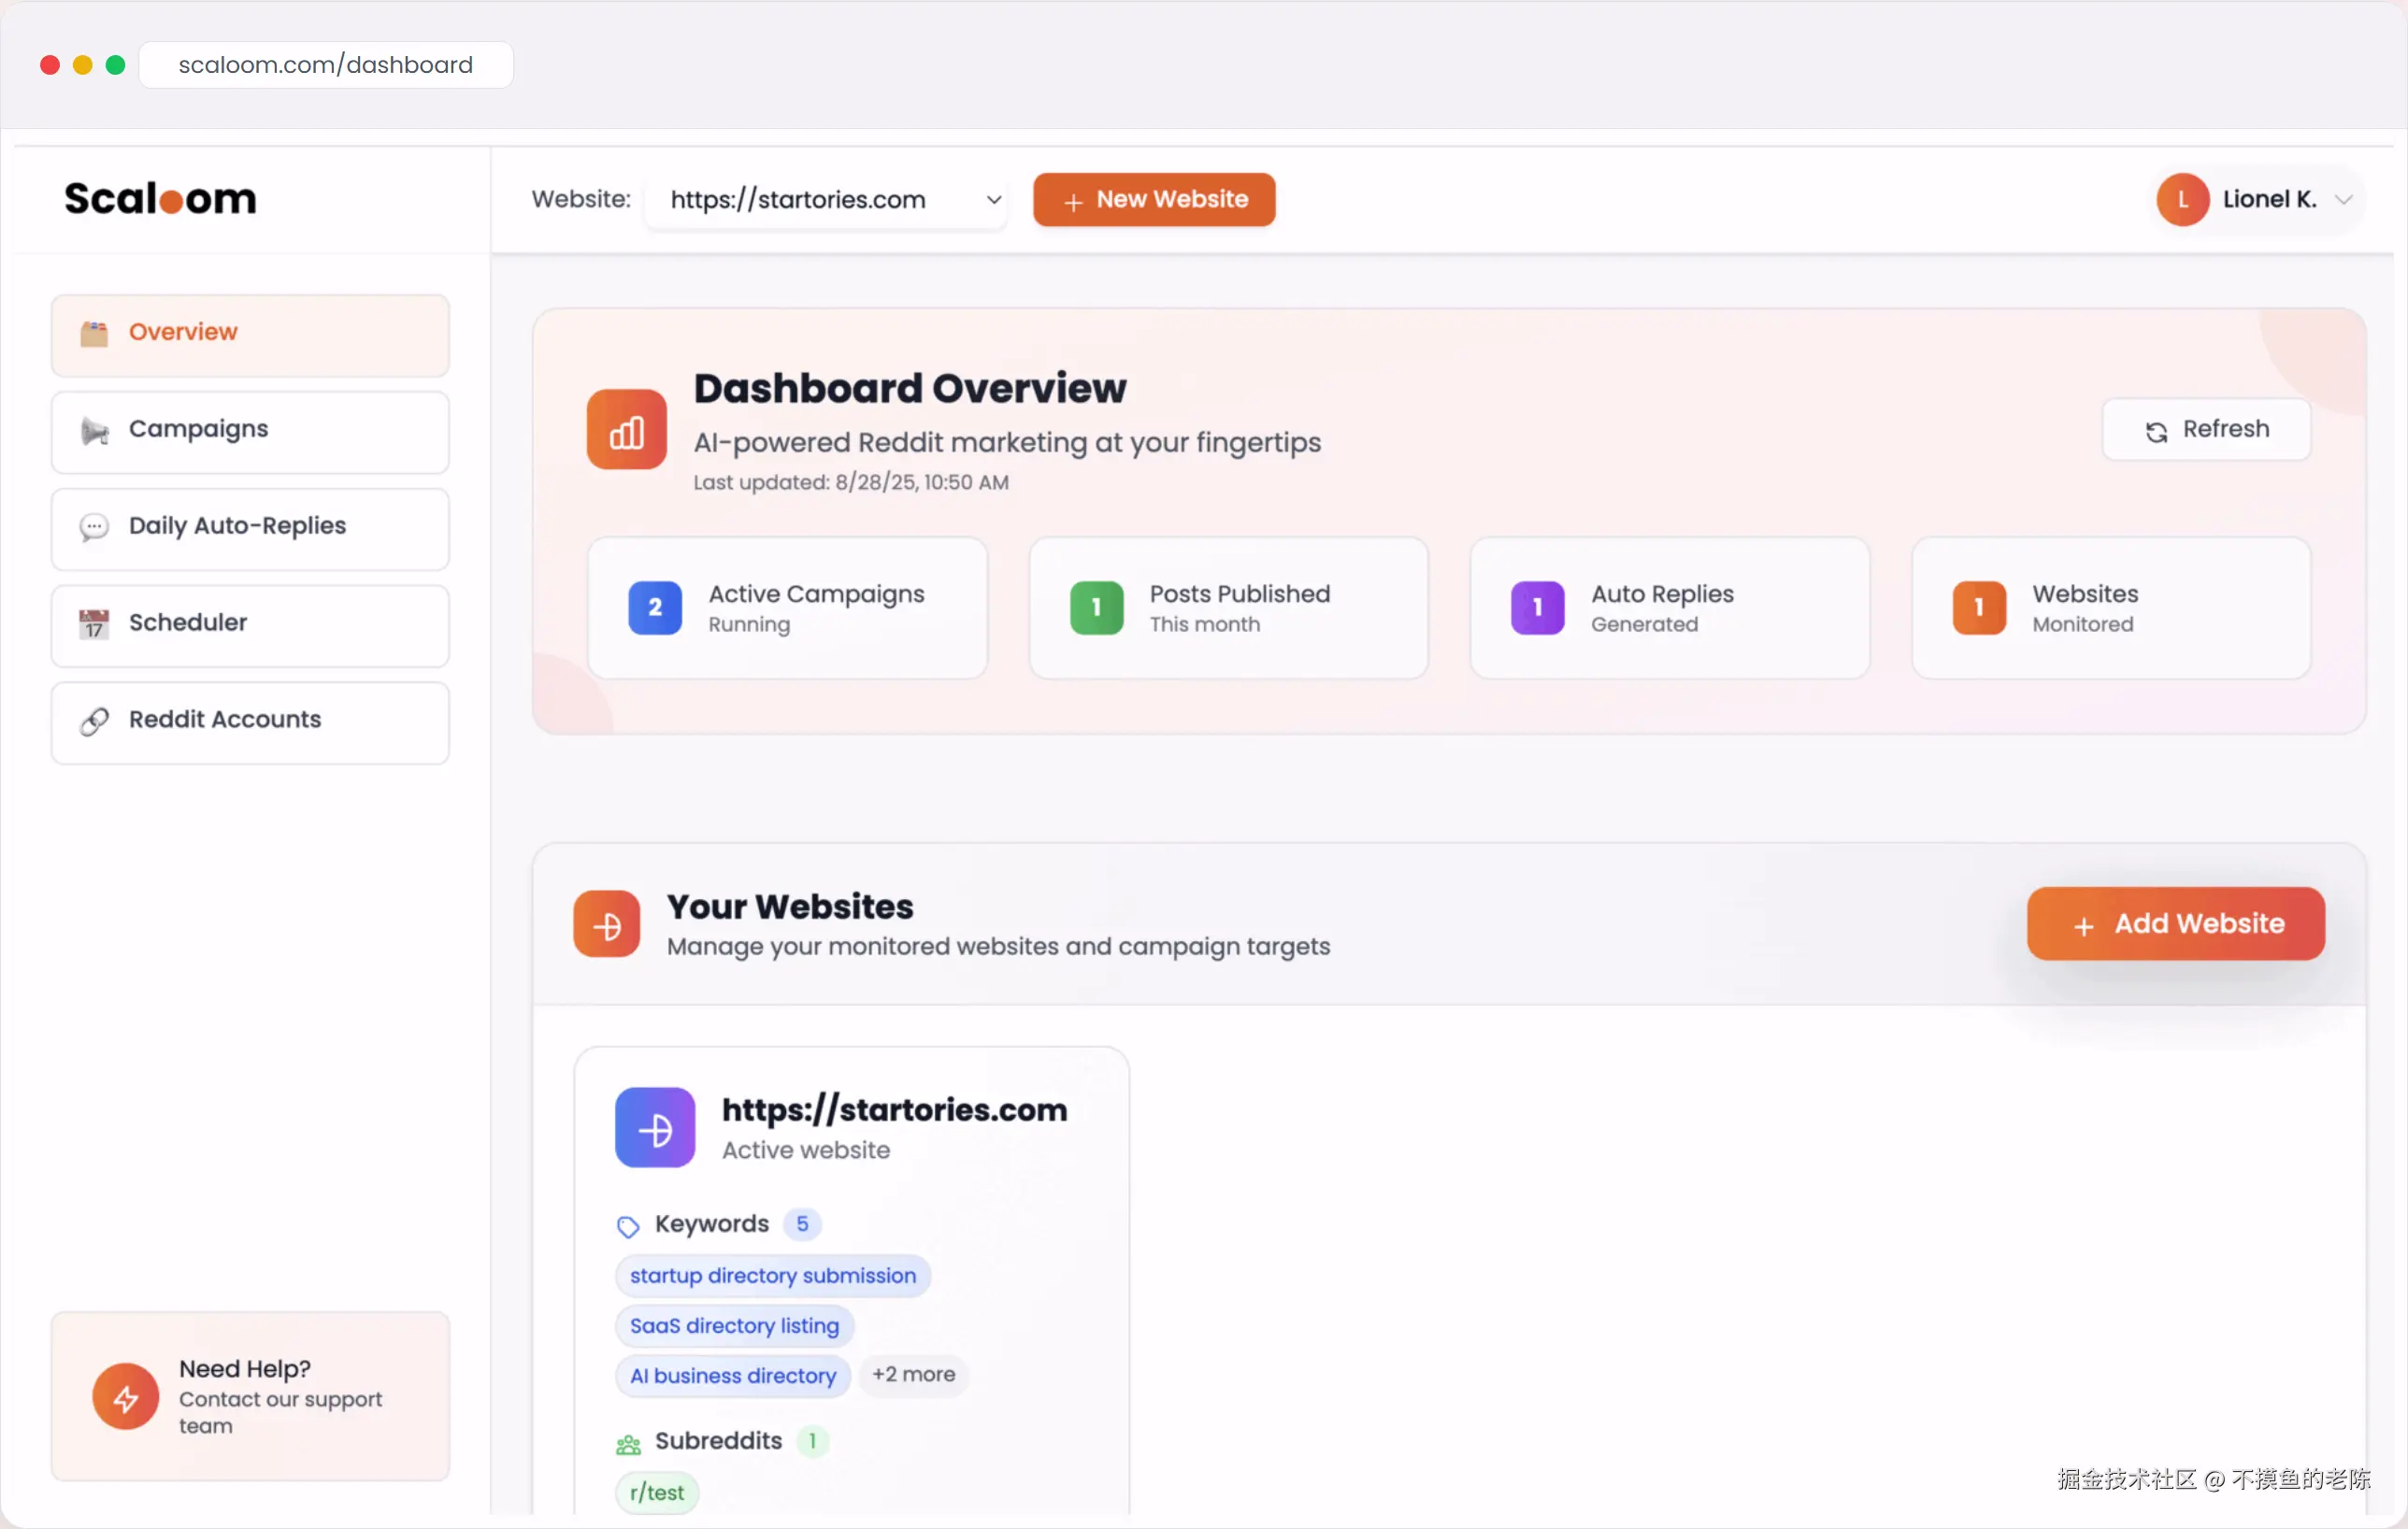Click the orange Dashboard Overview chart icon
The image size is (2408, 1529).
[x=626, y=430]
